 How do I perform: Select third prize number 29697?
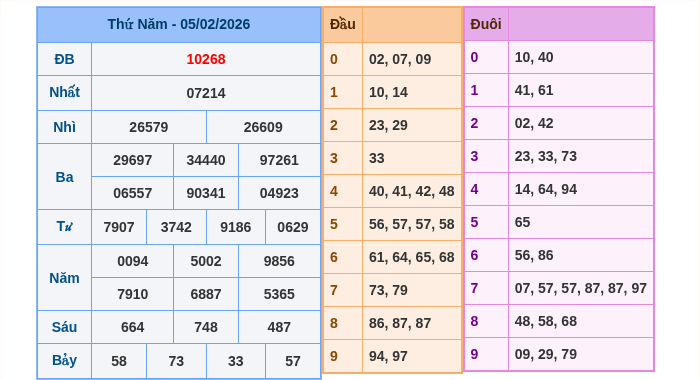[133, 160]
